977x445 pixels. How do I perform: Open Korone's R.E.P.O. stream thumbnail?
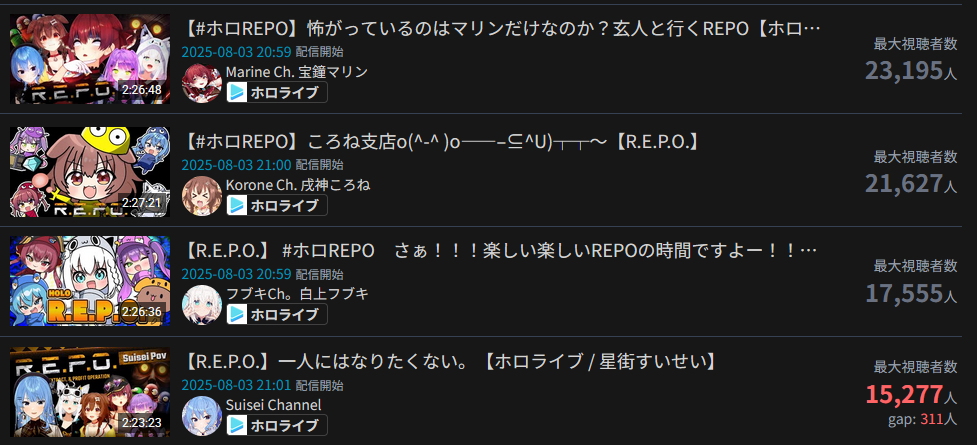coord(90,171)
